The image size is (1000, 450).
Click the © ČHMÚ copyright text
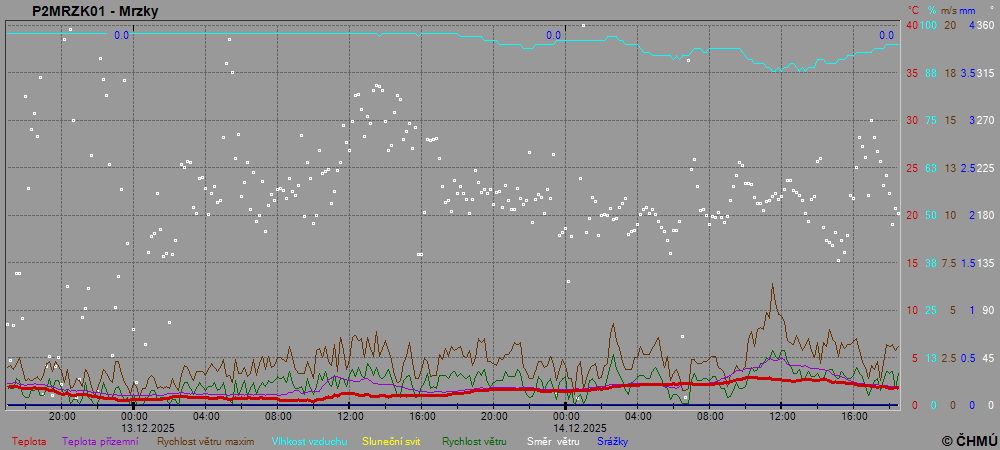(968, 440)
